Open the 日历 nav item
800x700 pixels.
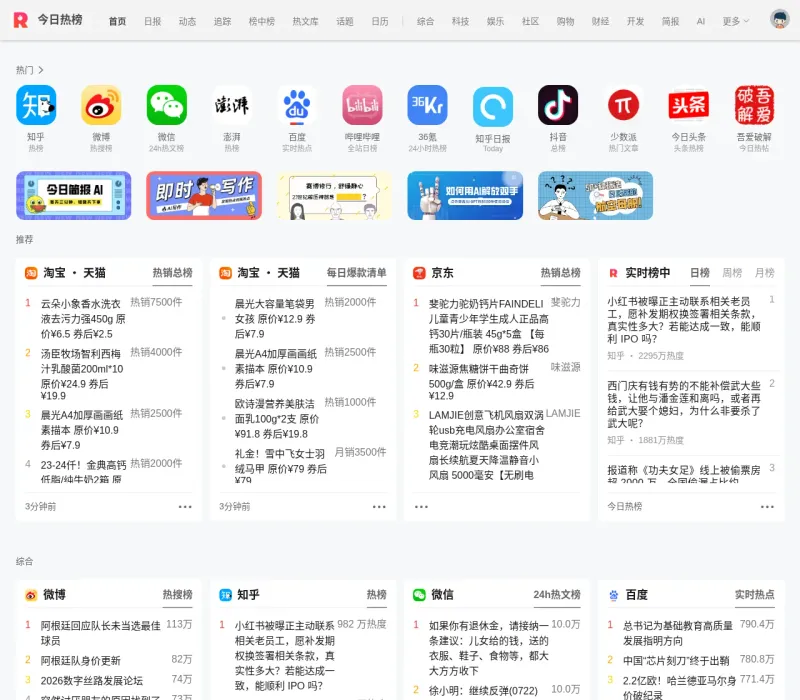click(380, 21)
